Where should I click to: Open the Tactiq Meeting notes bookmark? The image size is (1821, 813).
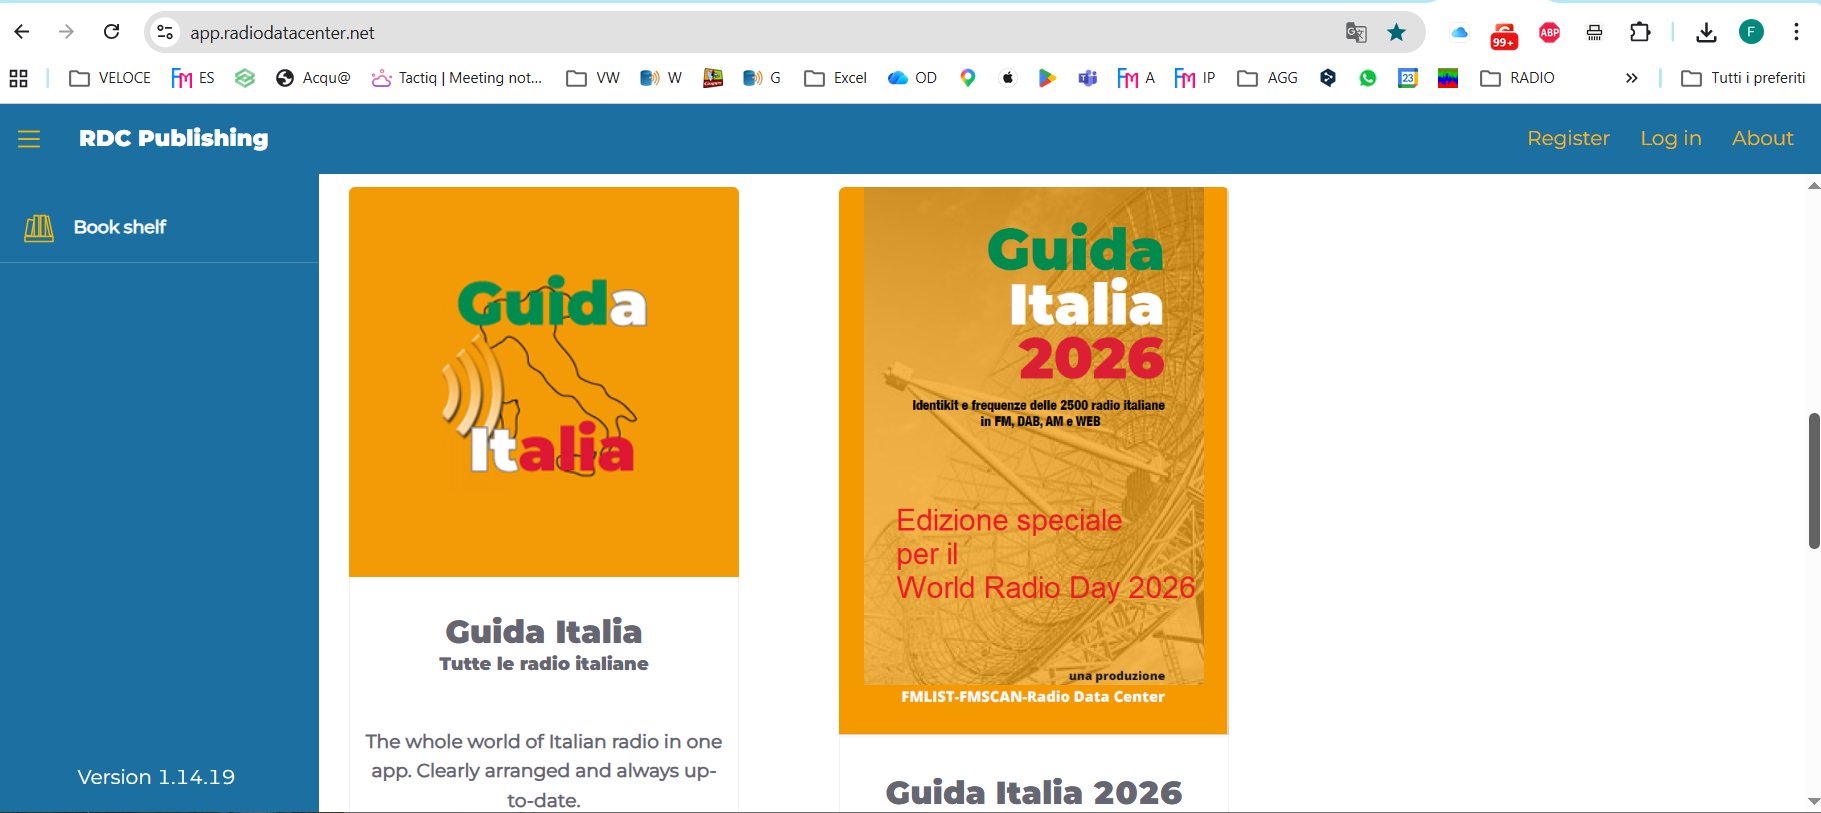pos(457,78)
